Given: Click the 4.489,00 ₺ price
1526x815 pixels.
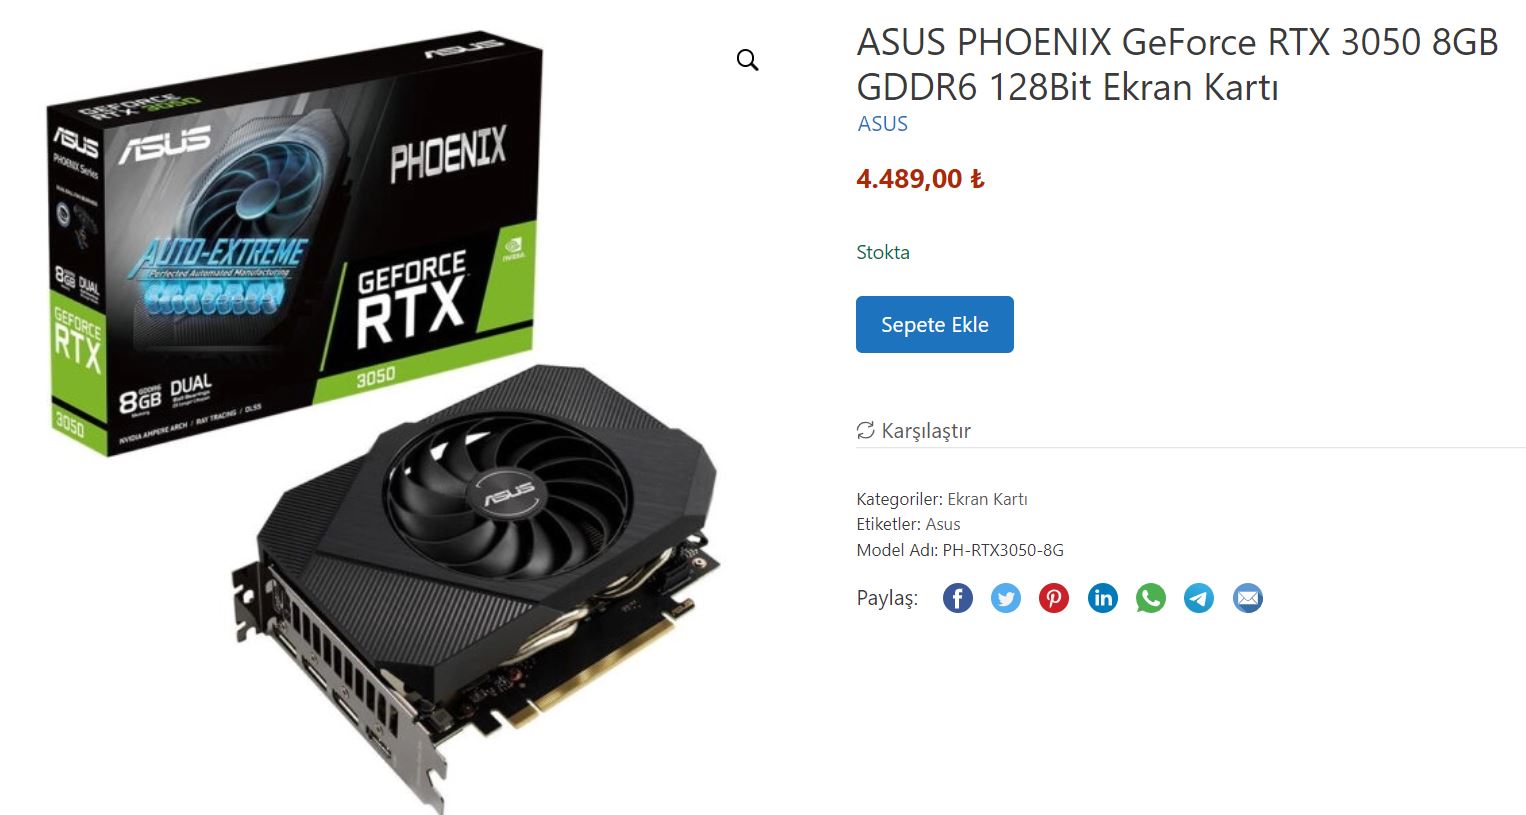Looking at the screenshot, I should [920, 179].
